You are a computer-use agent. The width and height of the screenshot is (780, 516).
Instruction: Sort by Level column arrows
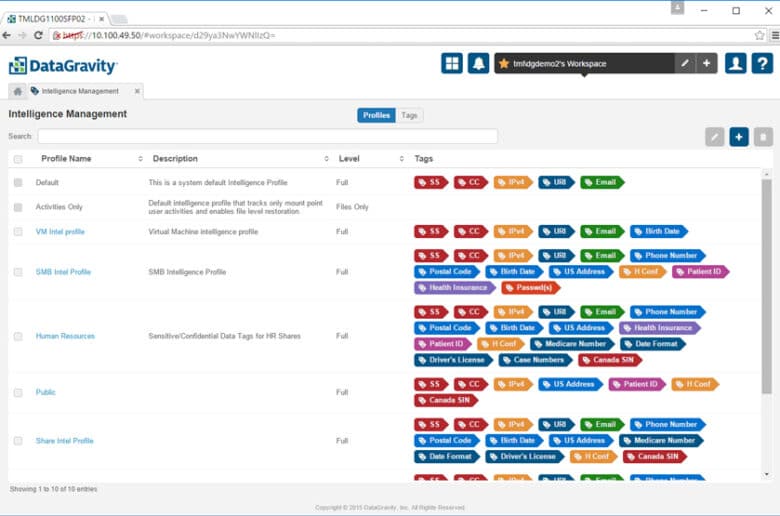(x=401, y=159)
